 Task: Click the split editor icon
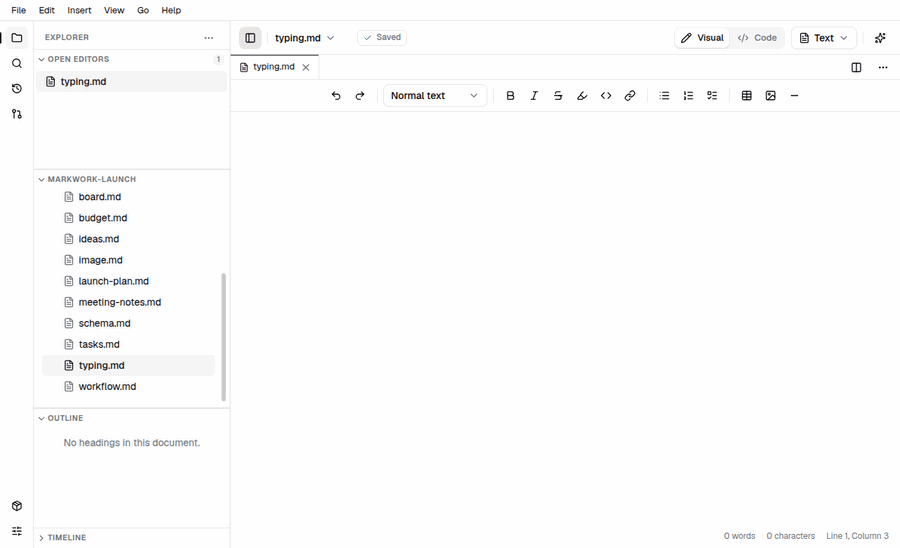(x=856, y=68)
